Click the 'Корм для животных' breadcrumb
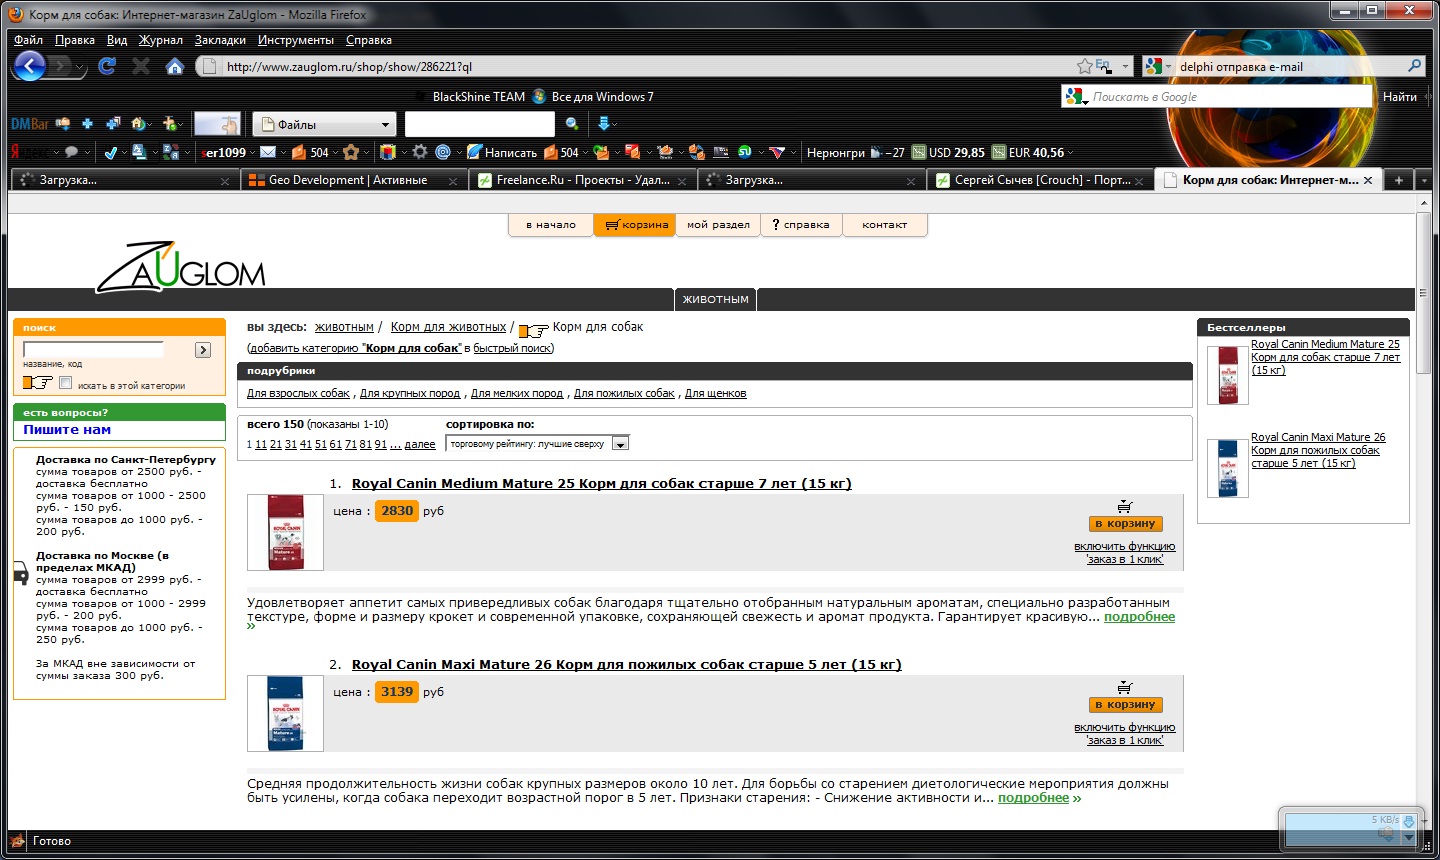Viewport: 1440px width, 860px height. (x=448, y=327)
